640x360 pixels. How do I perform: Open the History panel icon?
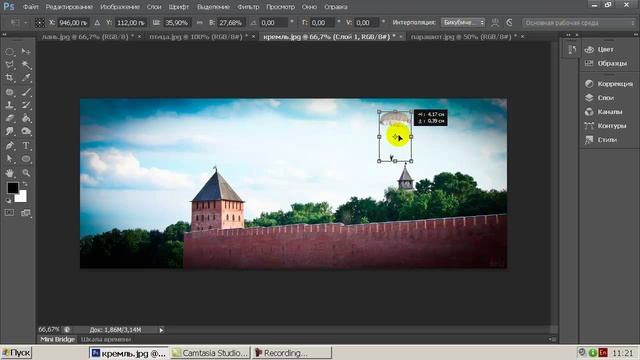pos(571,50)
